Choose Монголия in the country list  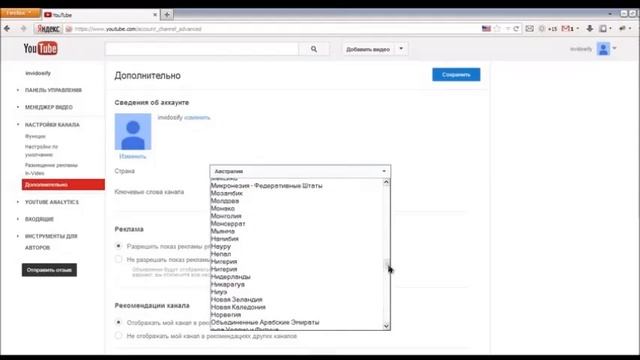click(x=226, y=216)
